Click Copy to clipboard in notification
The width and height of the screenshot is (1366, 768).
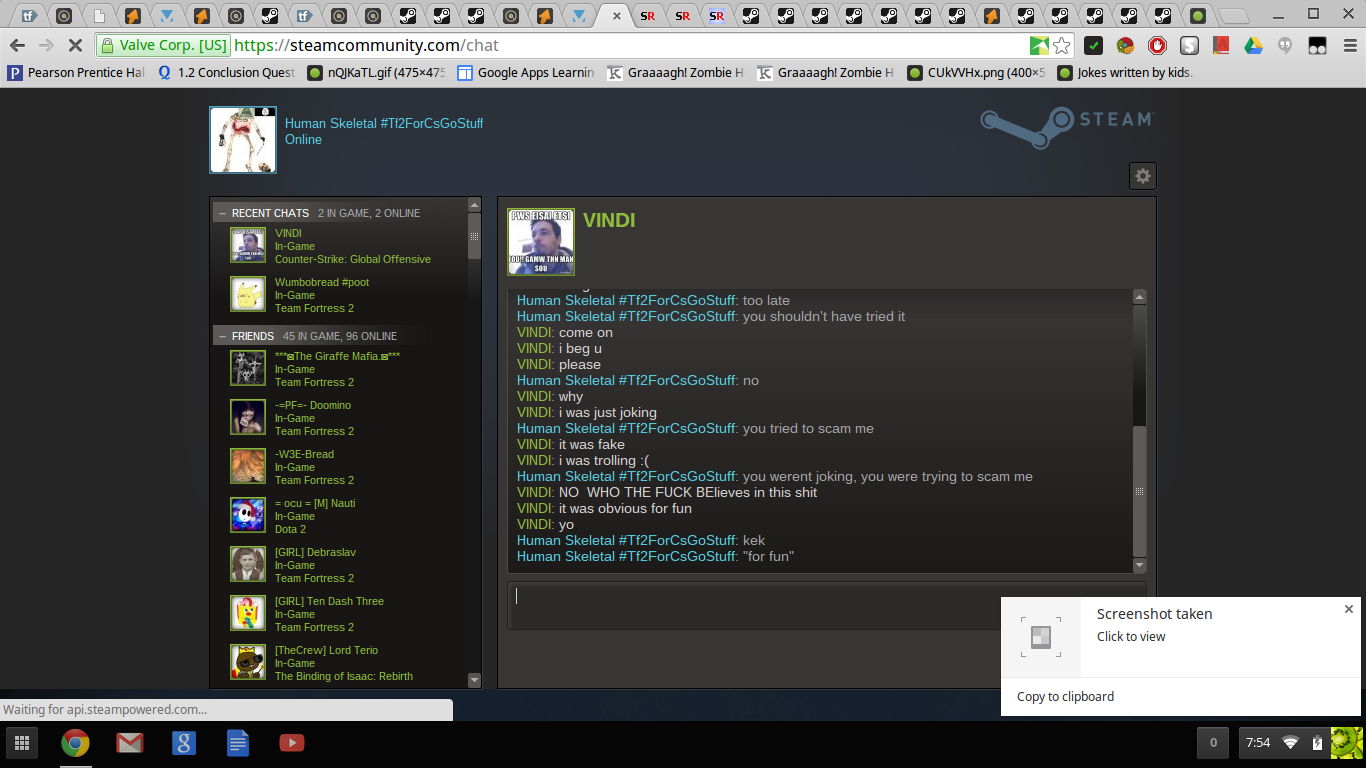point(1065,697)
